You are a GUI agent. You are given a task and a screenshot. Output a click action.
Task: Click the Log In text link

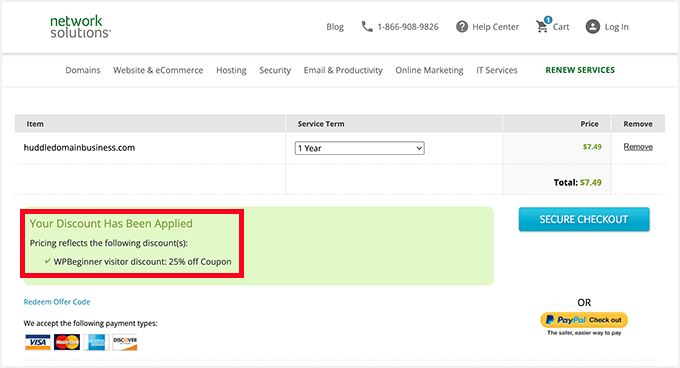(x=616, y=27)
